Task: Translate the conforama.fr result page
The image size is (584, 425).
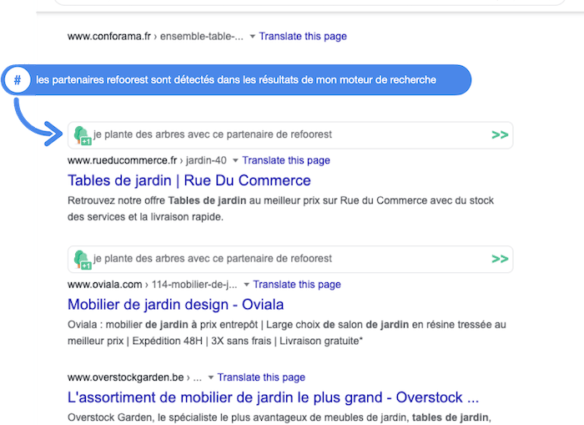Action: (303, 36)
